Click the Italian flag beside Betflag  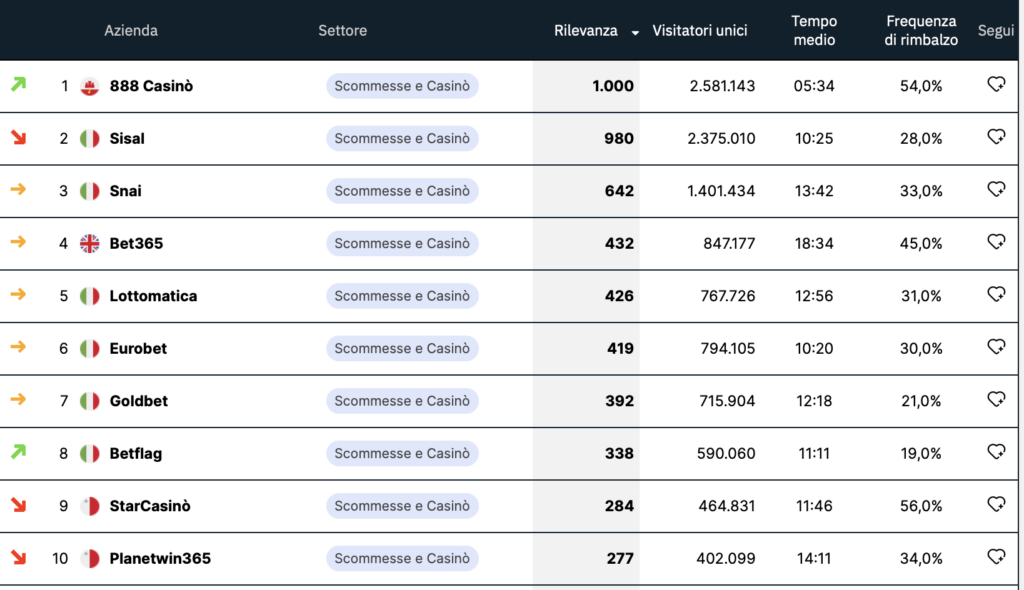click(x=89, y=453)
